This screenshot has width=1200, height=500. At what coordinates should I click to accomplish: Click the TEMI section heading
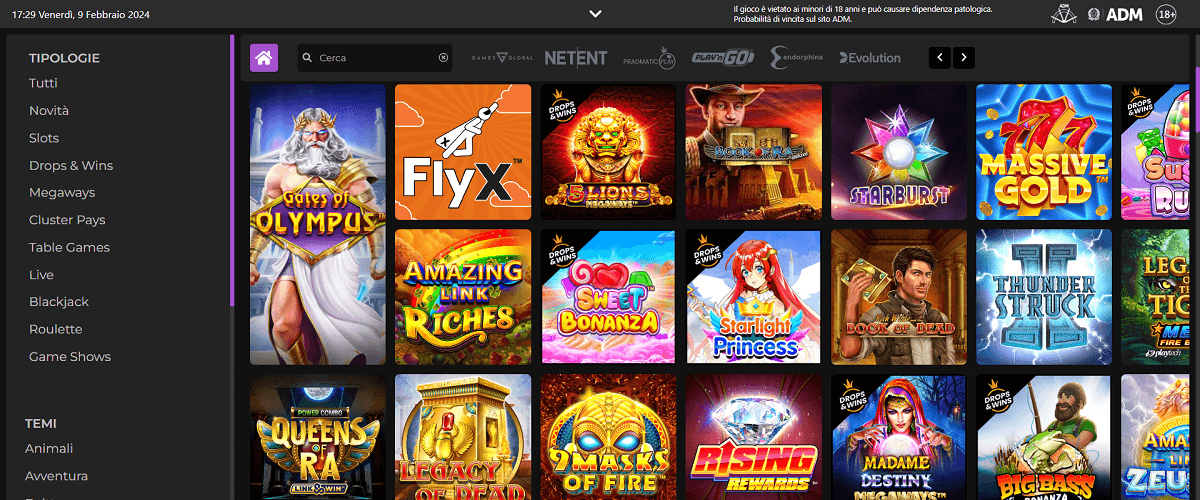(x=41, y=423)
